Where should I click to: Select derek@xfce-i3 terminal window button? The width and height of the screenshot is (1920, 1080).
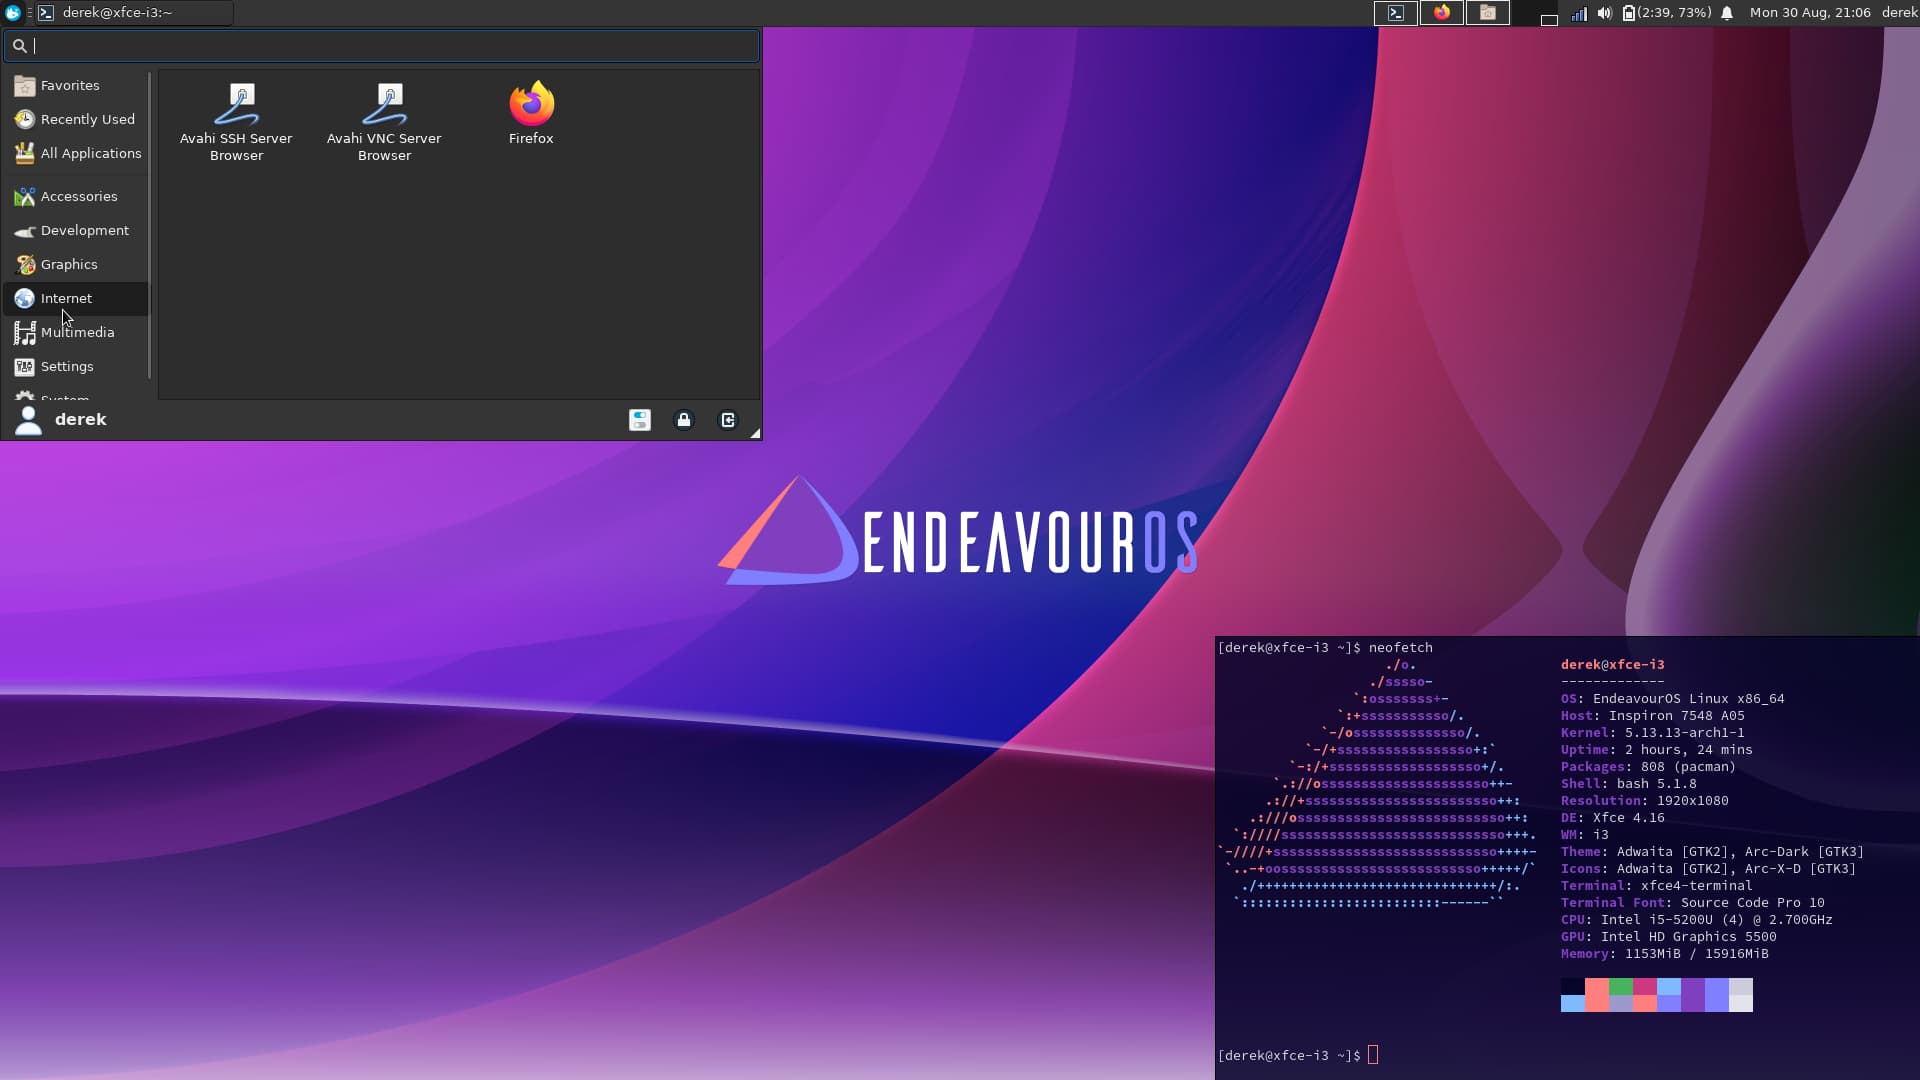pos(134,13)
